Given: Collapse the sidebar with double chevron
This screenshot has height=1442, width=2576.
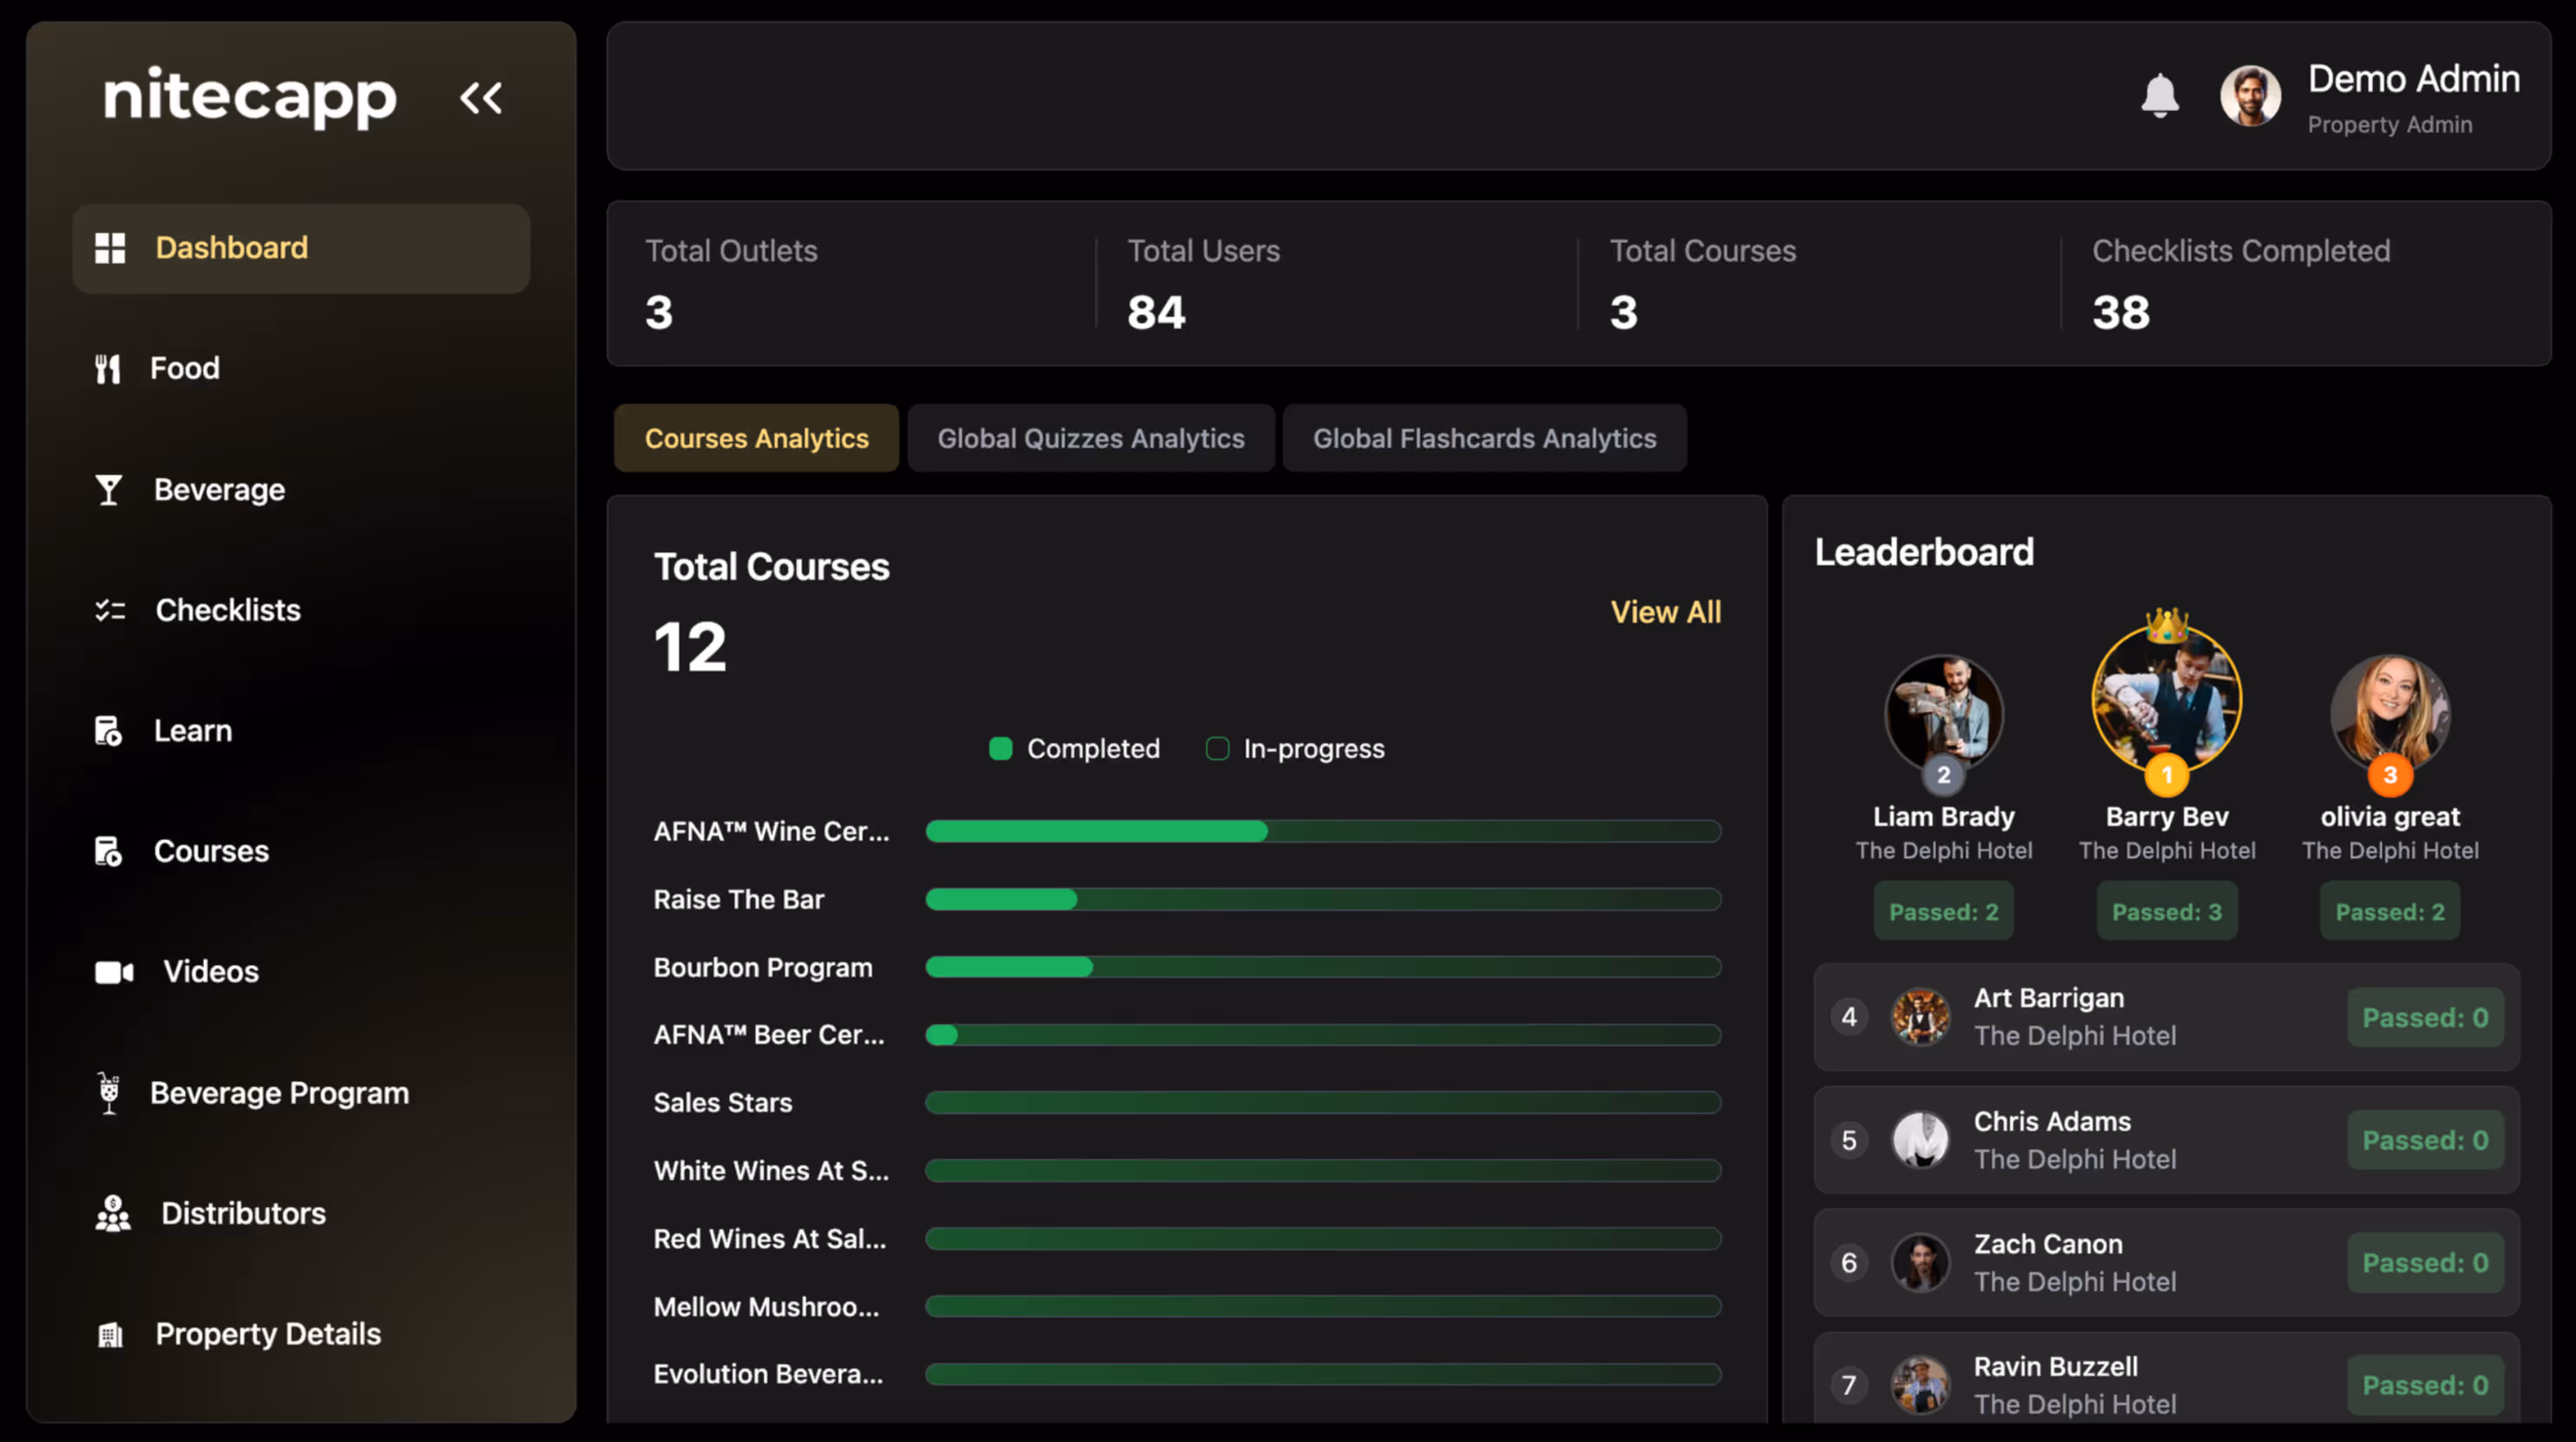Looking at the screenshot, I should pos(481,97).
